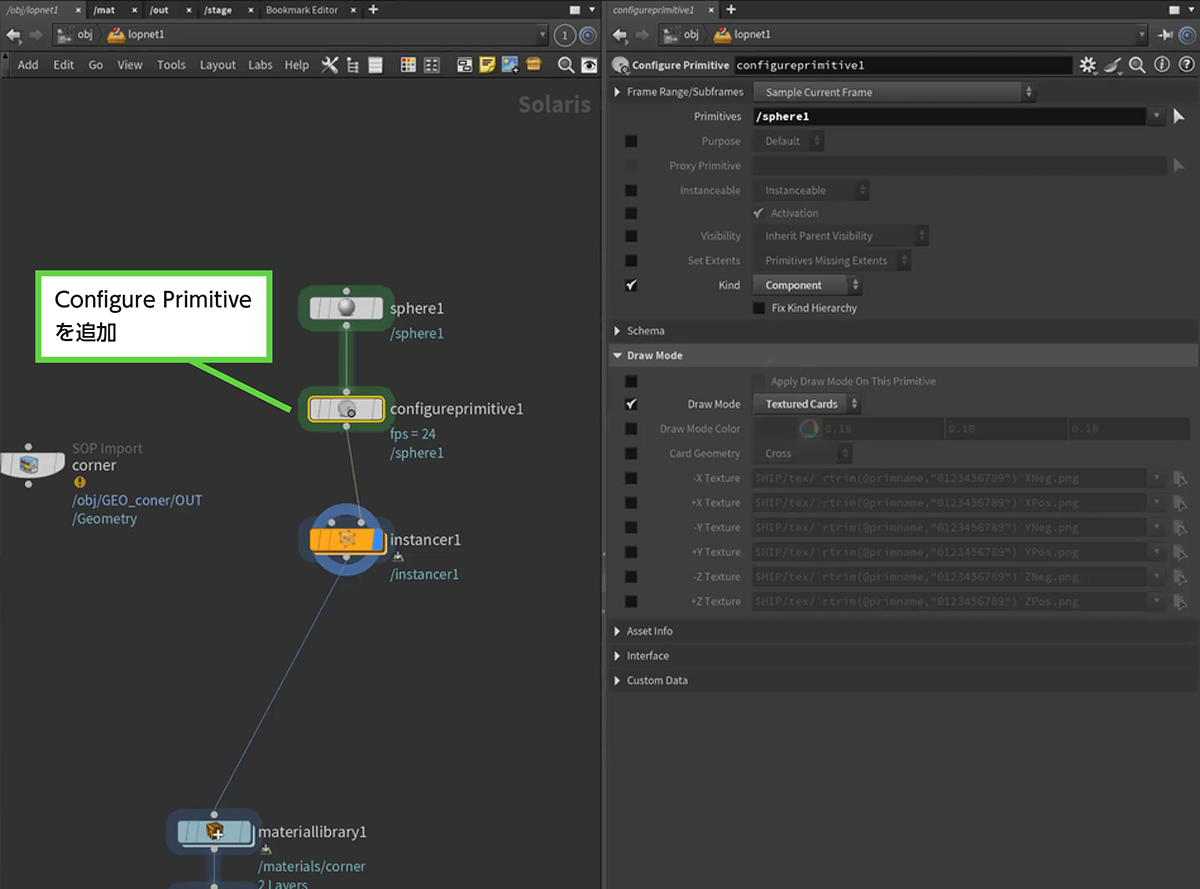This screenshot has height=889, width=1200.
Task: Open the Layout menu
Action: (x=217, y=65)
